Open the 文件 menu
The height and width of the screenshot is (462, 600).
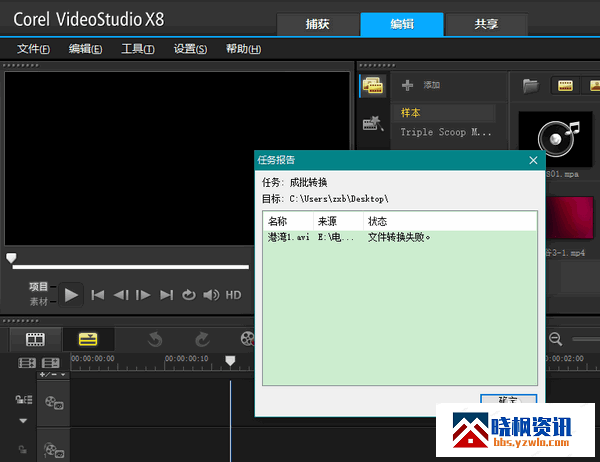click(x=33, y=49)
